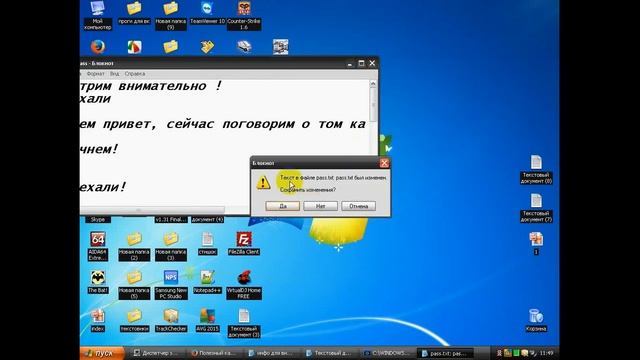Click the Notepad line "чнем!"
The image size is (640, 360).
(99, 149)
